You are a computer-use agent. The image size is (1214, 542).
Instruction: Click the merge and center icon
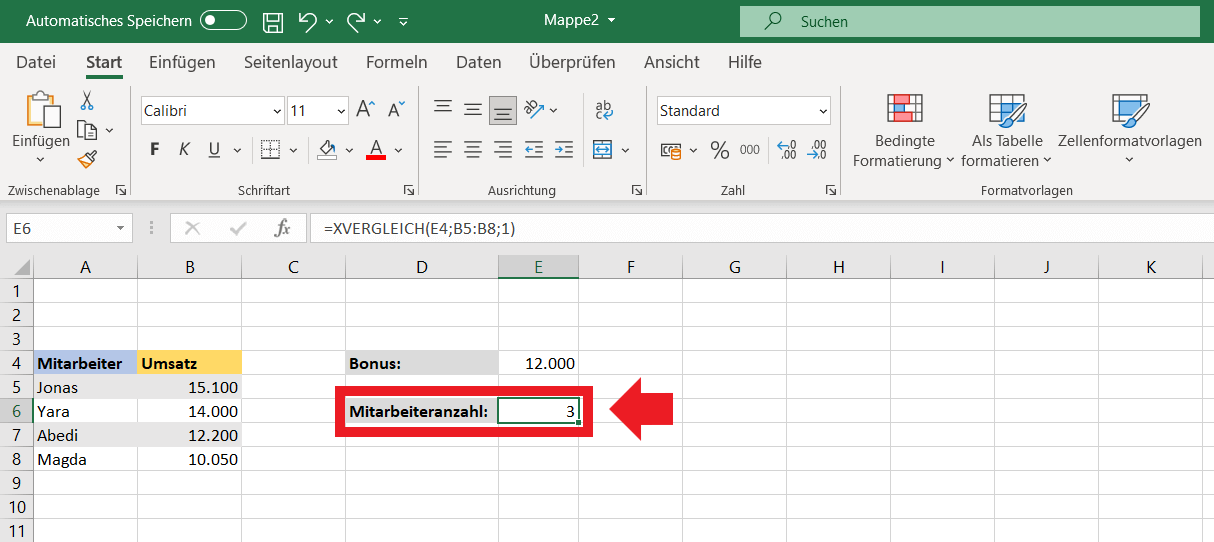tap(603, 150)
